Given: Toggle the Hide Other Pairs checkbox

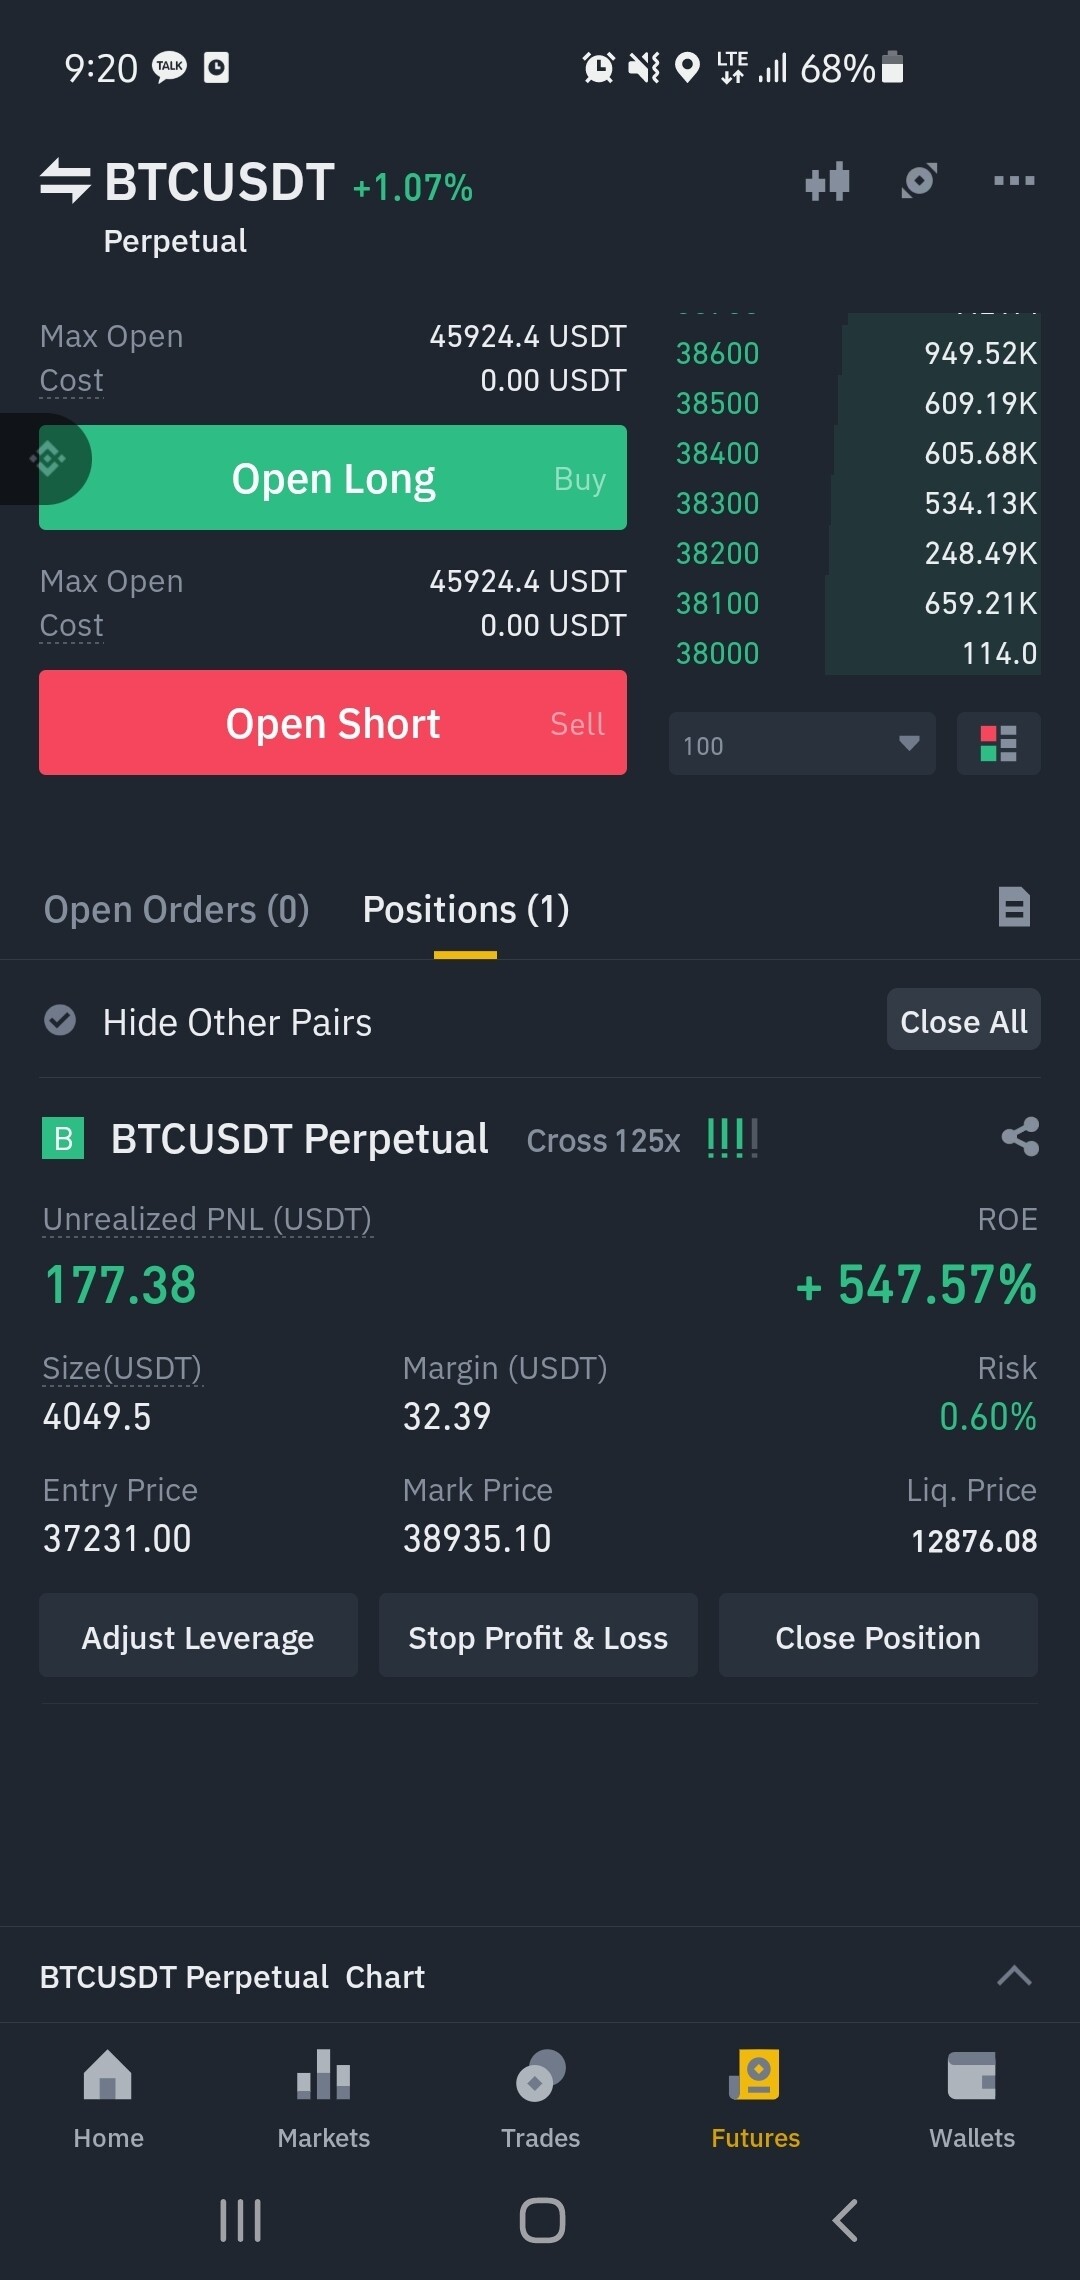Looking at the screenshot, I should tap(60, 1021).
